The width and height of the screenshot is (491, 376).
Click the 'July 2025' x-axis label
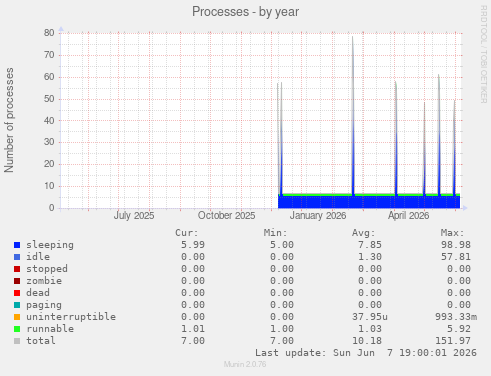point(134,216)
